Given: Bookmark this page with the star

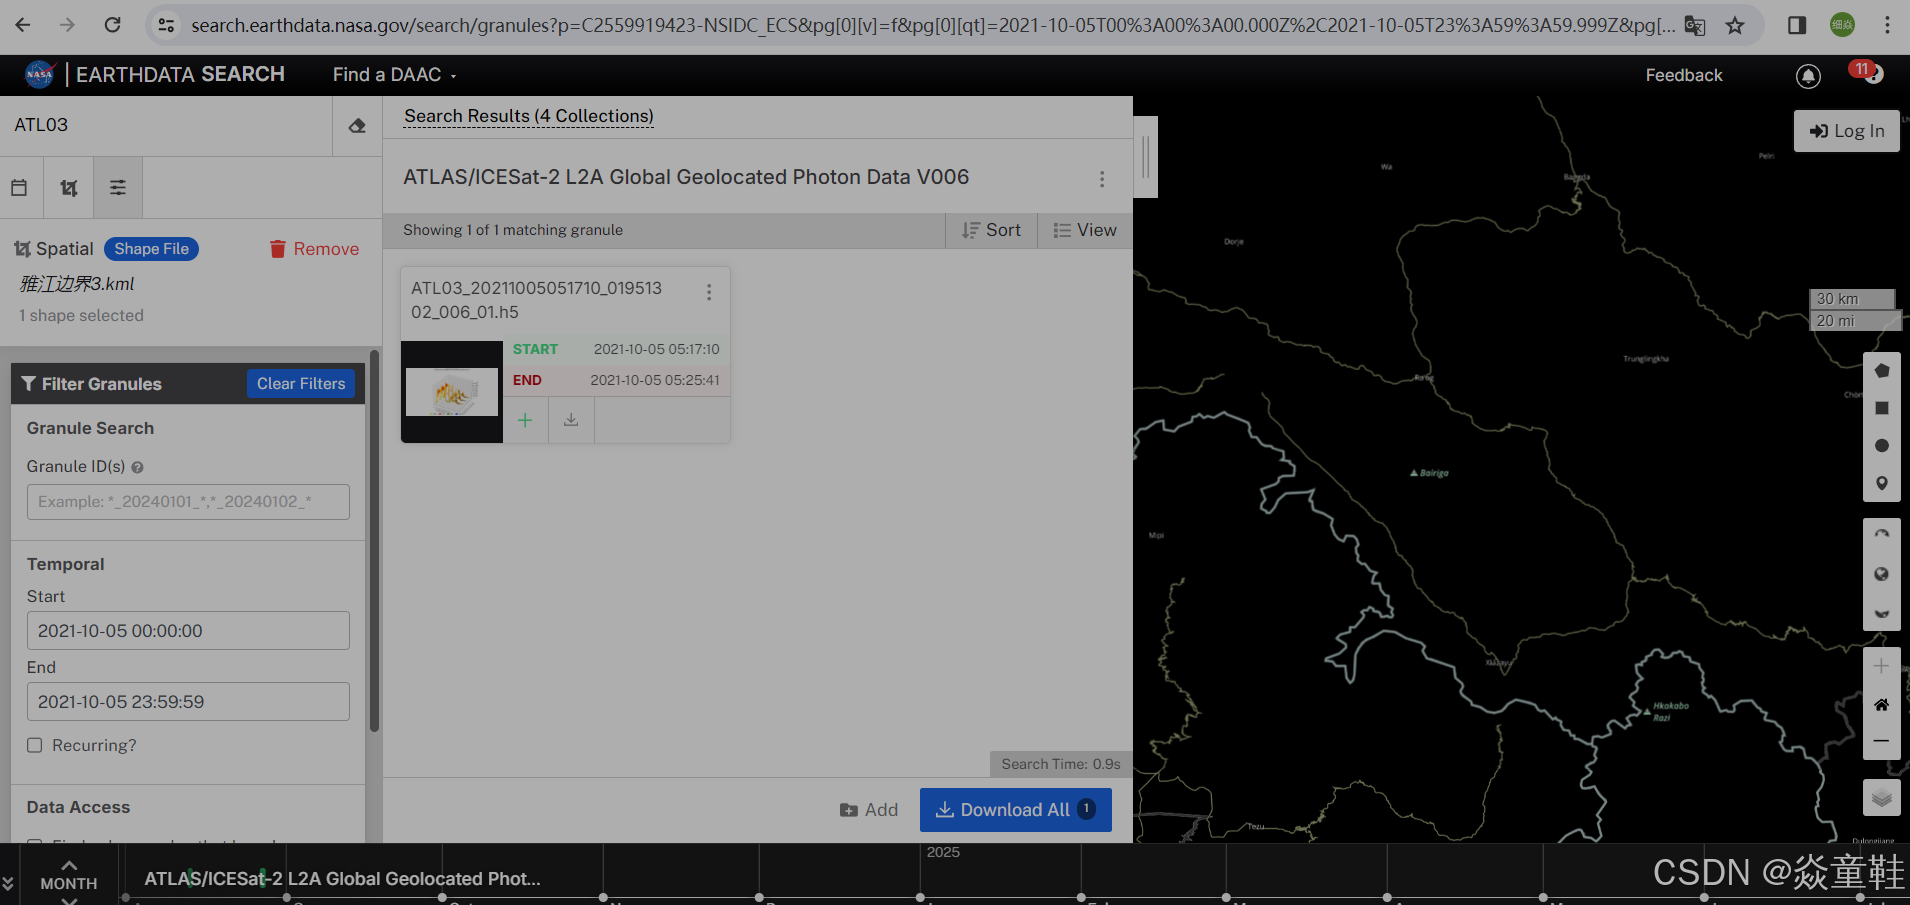Looking at the screenshot, I should [x=1735, y=25].
